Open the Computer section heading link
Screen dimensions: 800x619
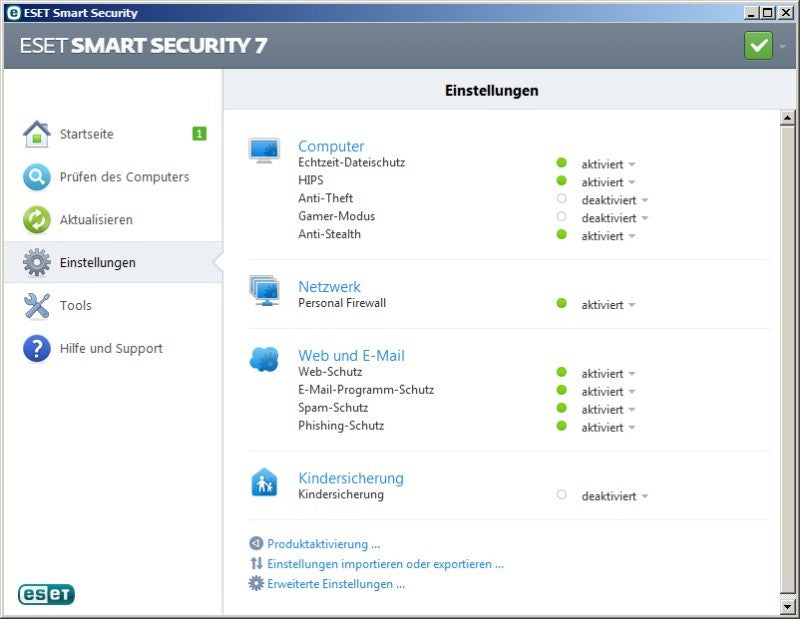(x=331, y=146)
